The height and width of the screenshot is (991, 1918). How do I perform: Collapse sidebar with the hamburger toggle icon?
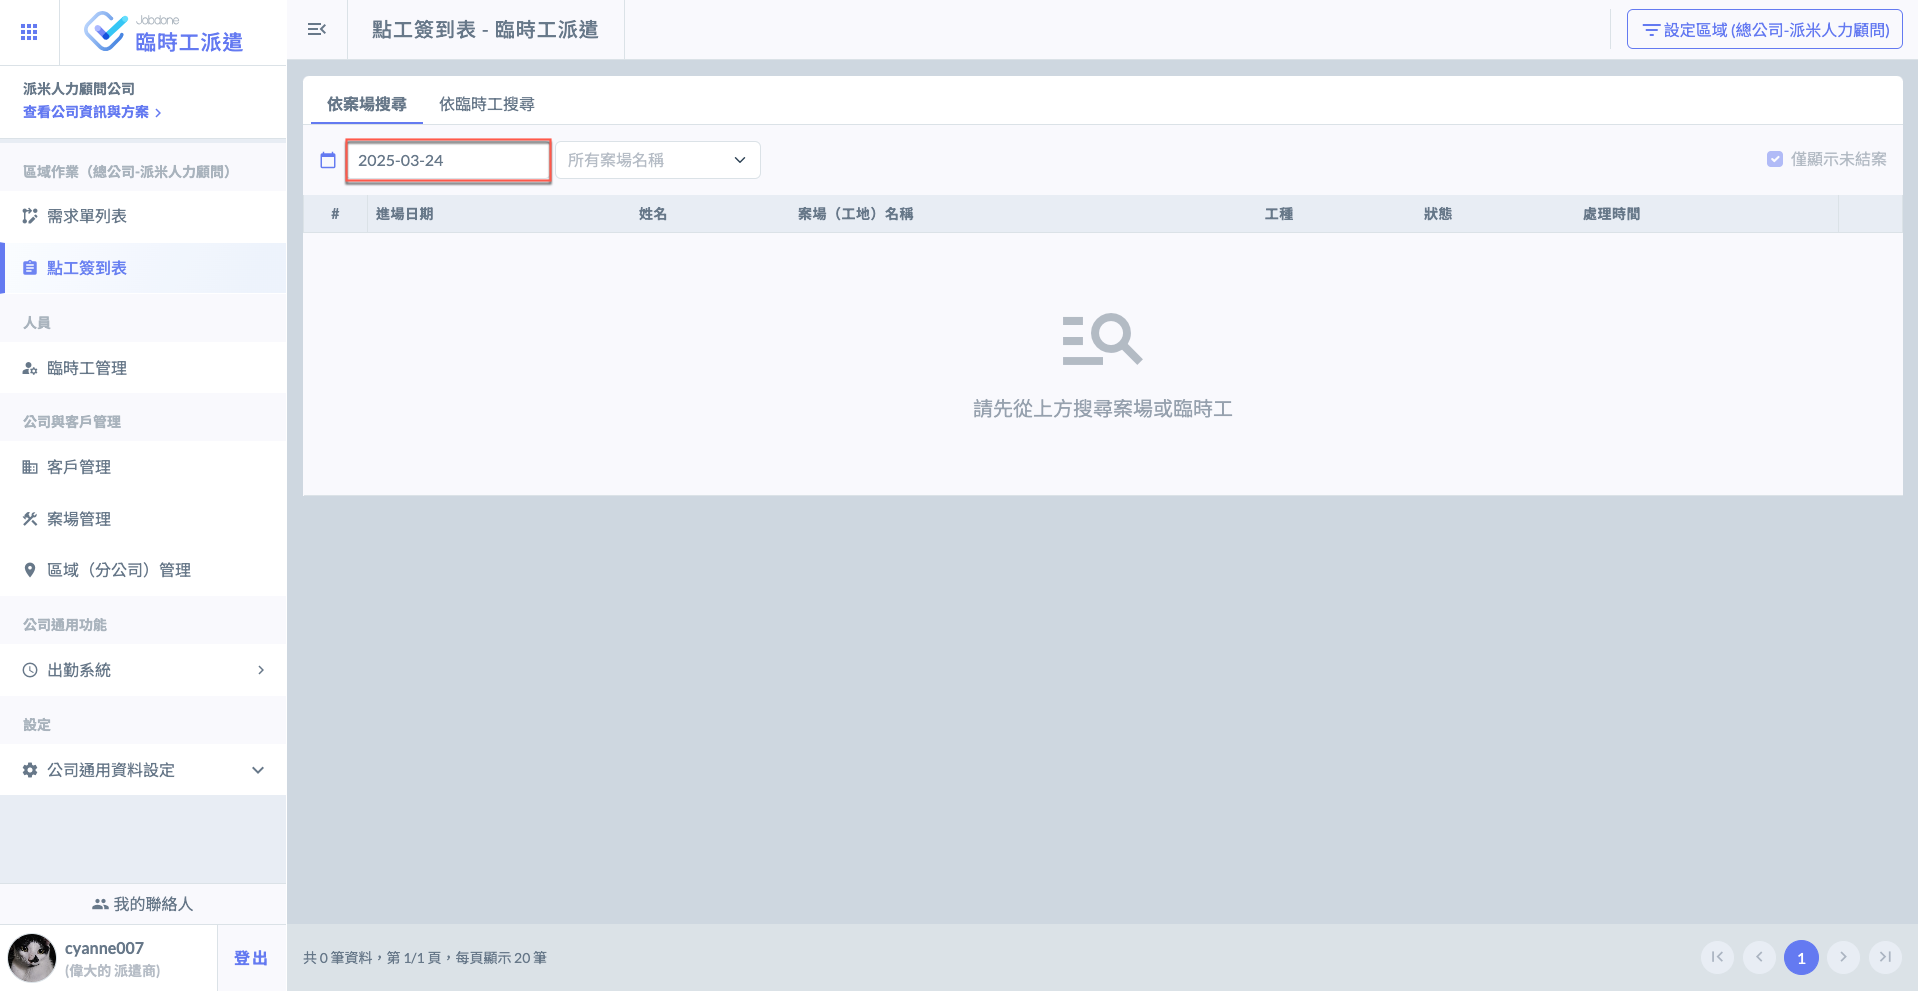point(317,30)
